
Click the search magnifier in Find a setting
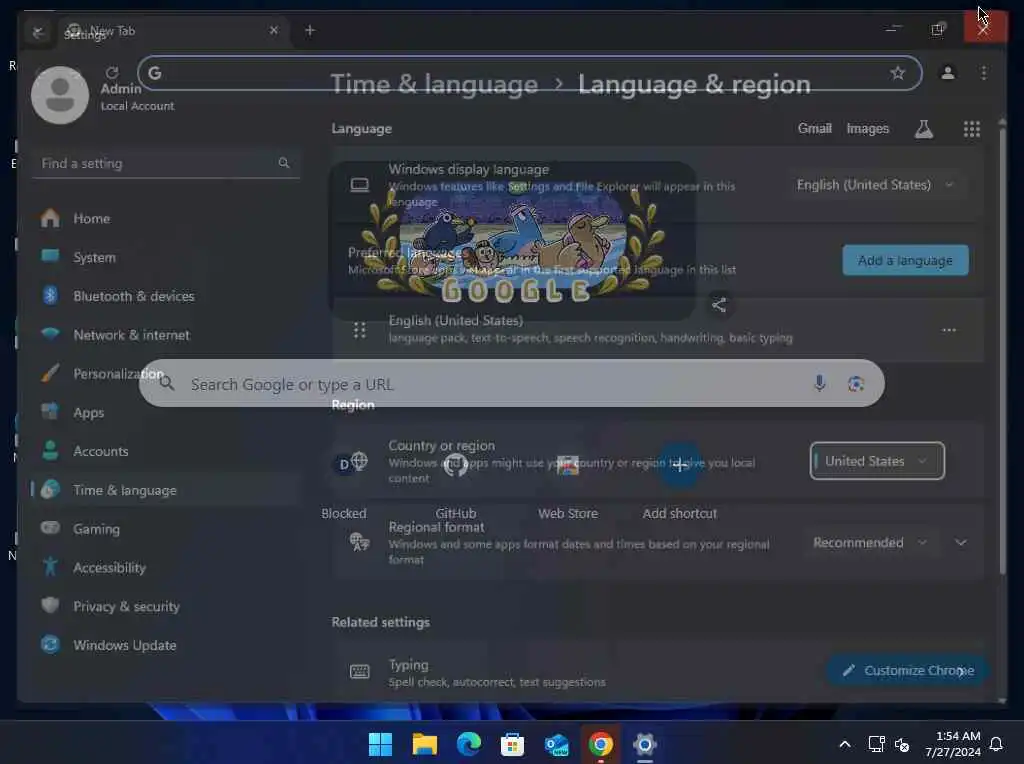283,163
